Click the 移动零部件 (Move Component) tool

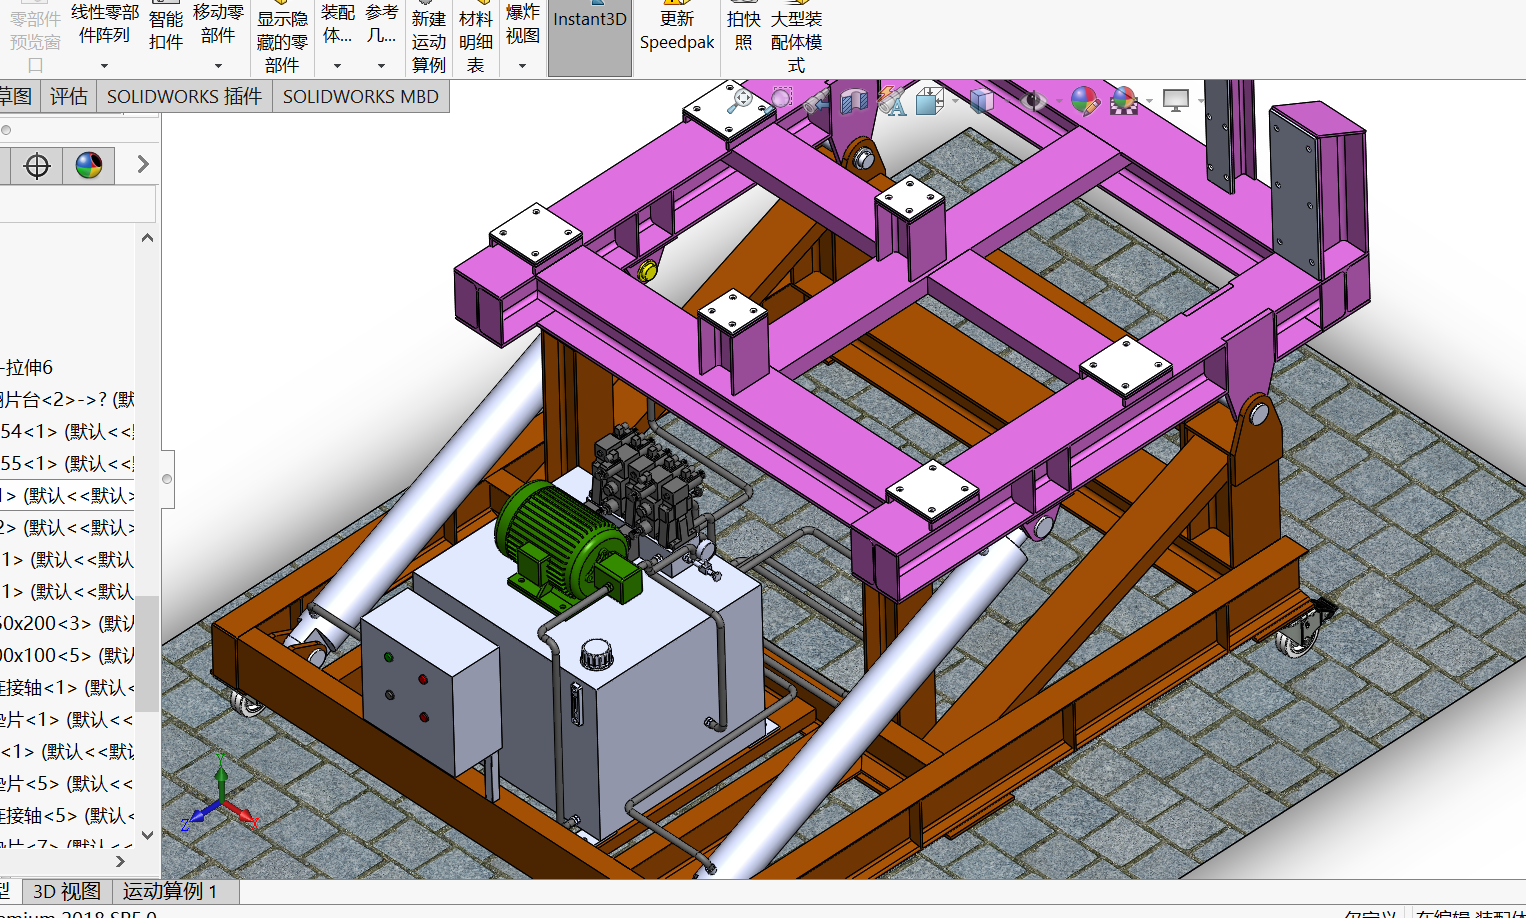click(x=218, y=24)
